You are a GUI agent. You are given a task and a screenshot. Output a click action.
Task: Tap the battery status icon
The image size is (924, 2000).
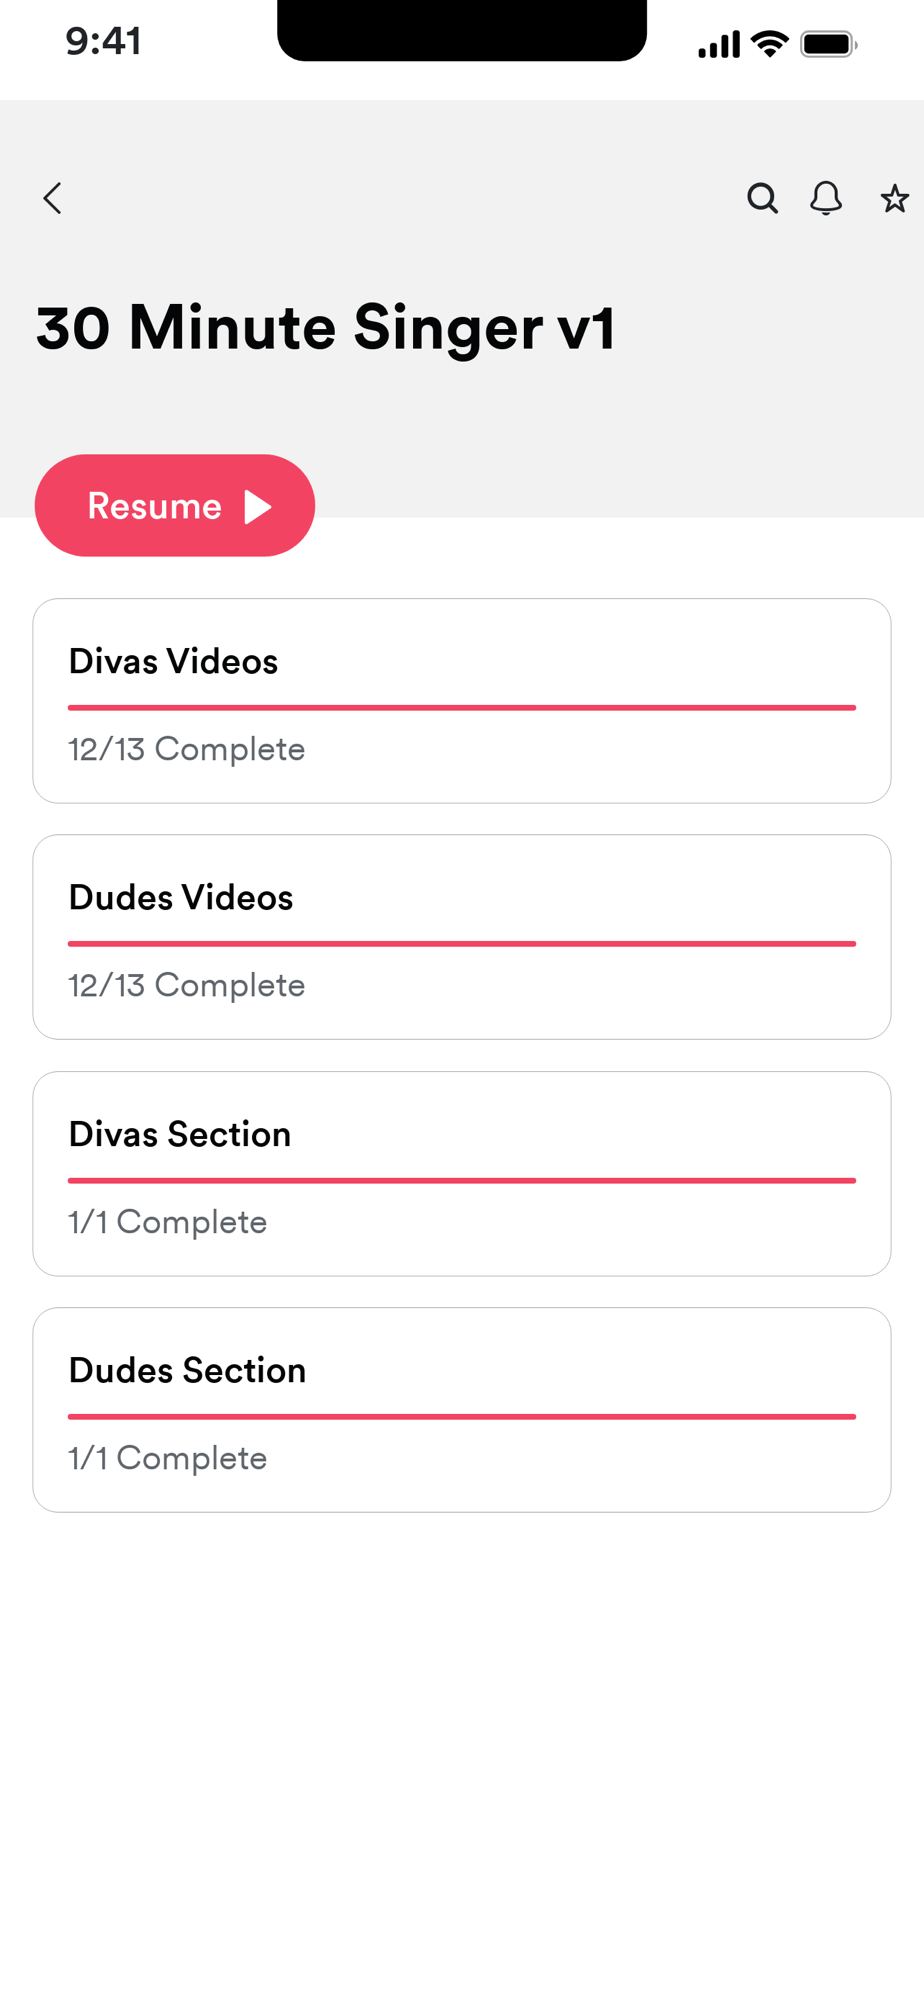(828, 44)
